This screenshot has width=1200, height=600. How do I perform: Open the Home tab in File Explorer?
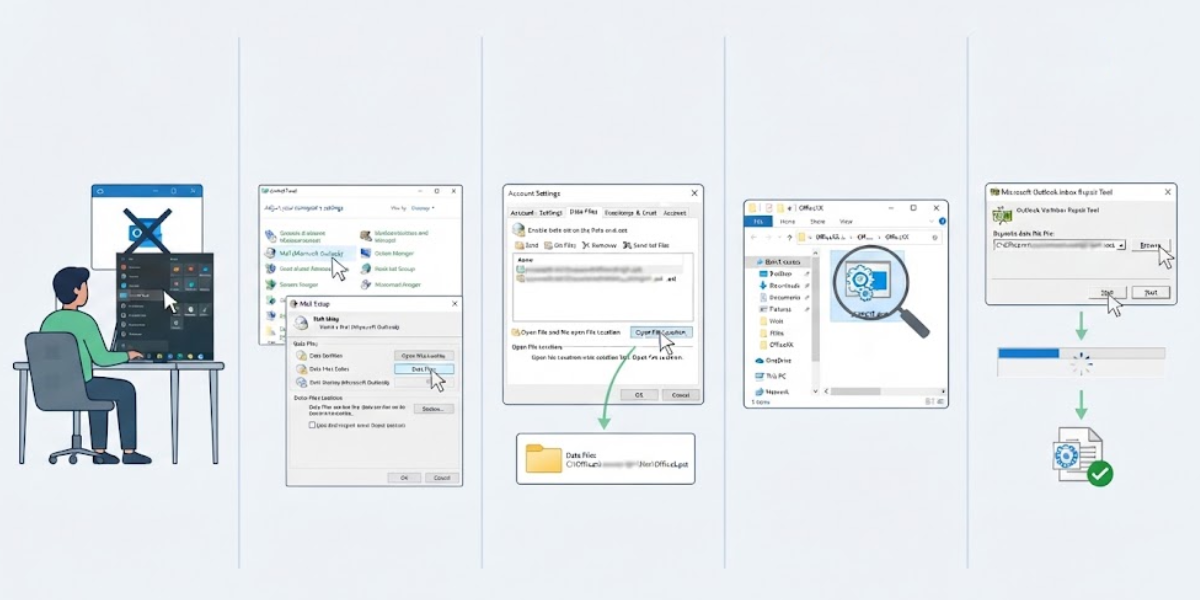tap(788, 221)
